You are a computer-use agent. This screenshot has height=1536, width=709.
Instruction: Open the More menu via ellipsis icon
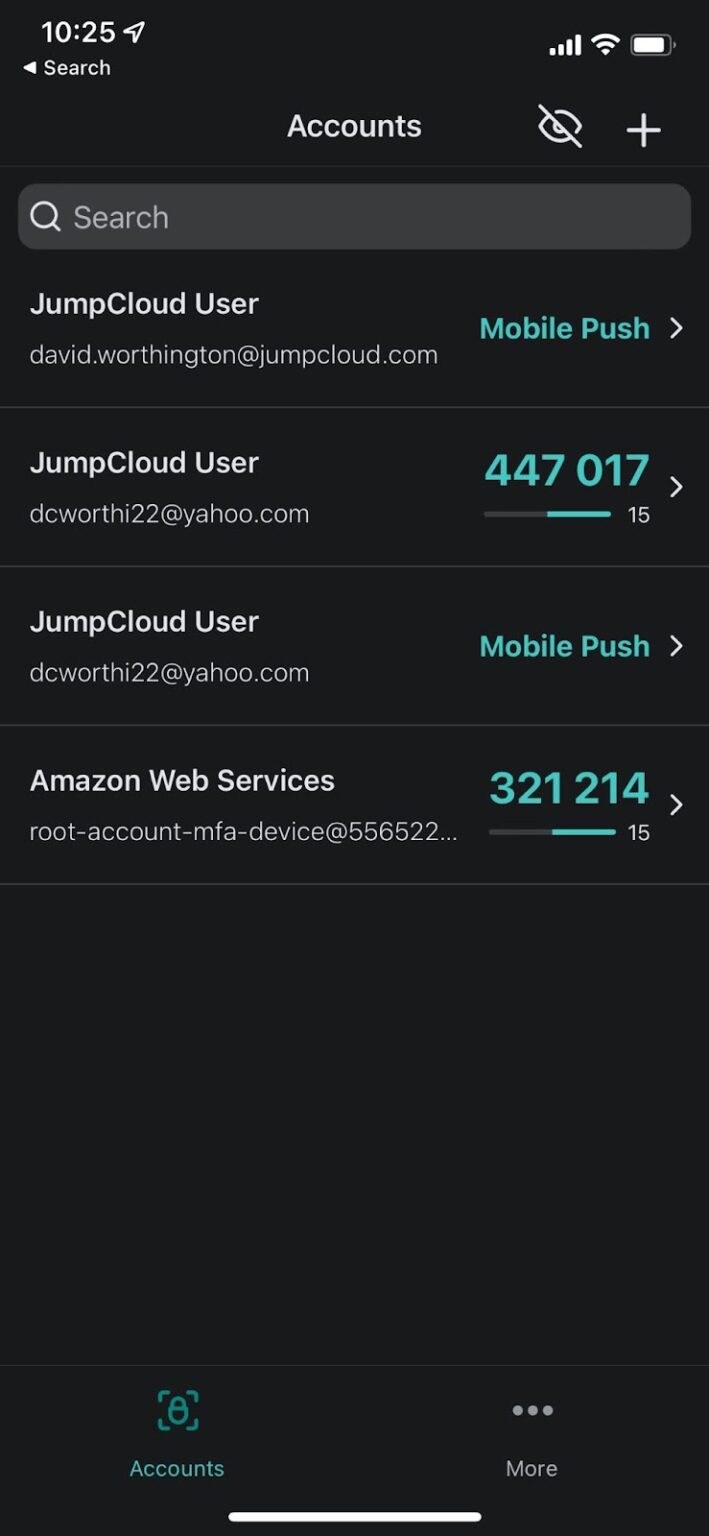pyautogui.click(x=531, y=1410)
